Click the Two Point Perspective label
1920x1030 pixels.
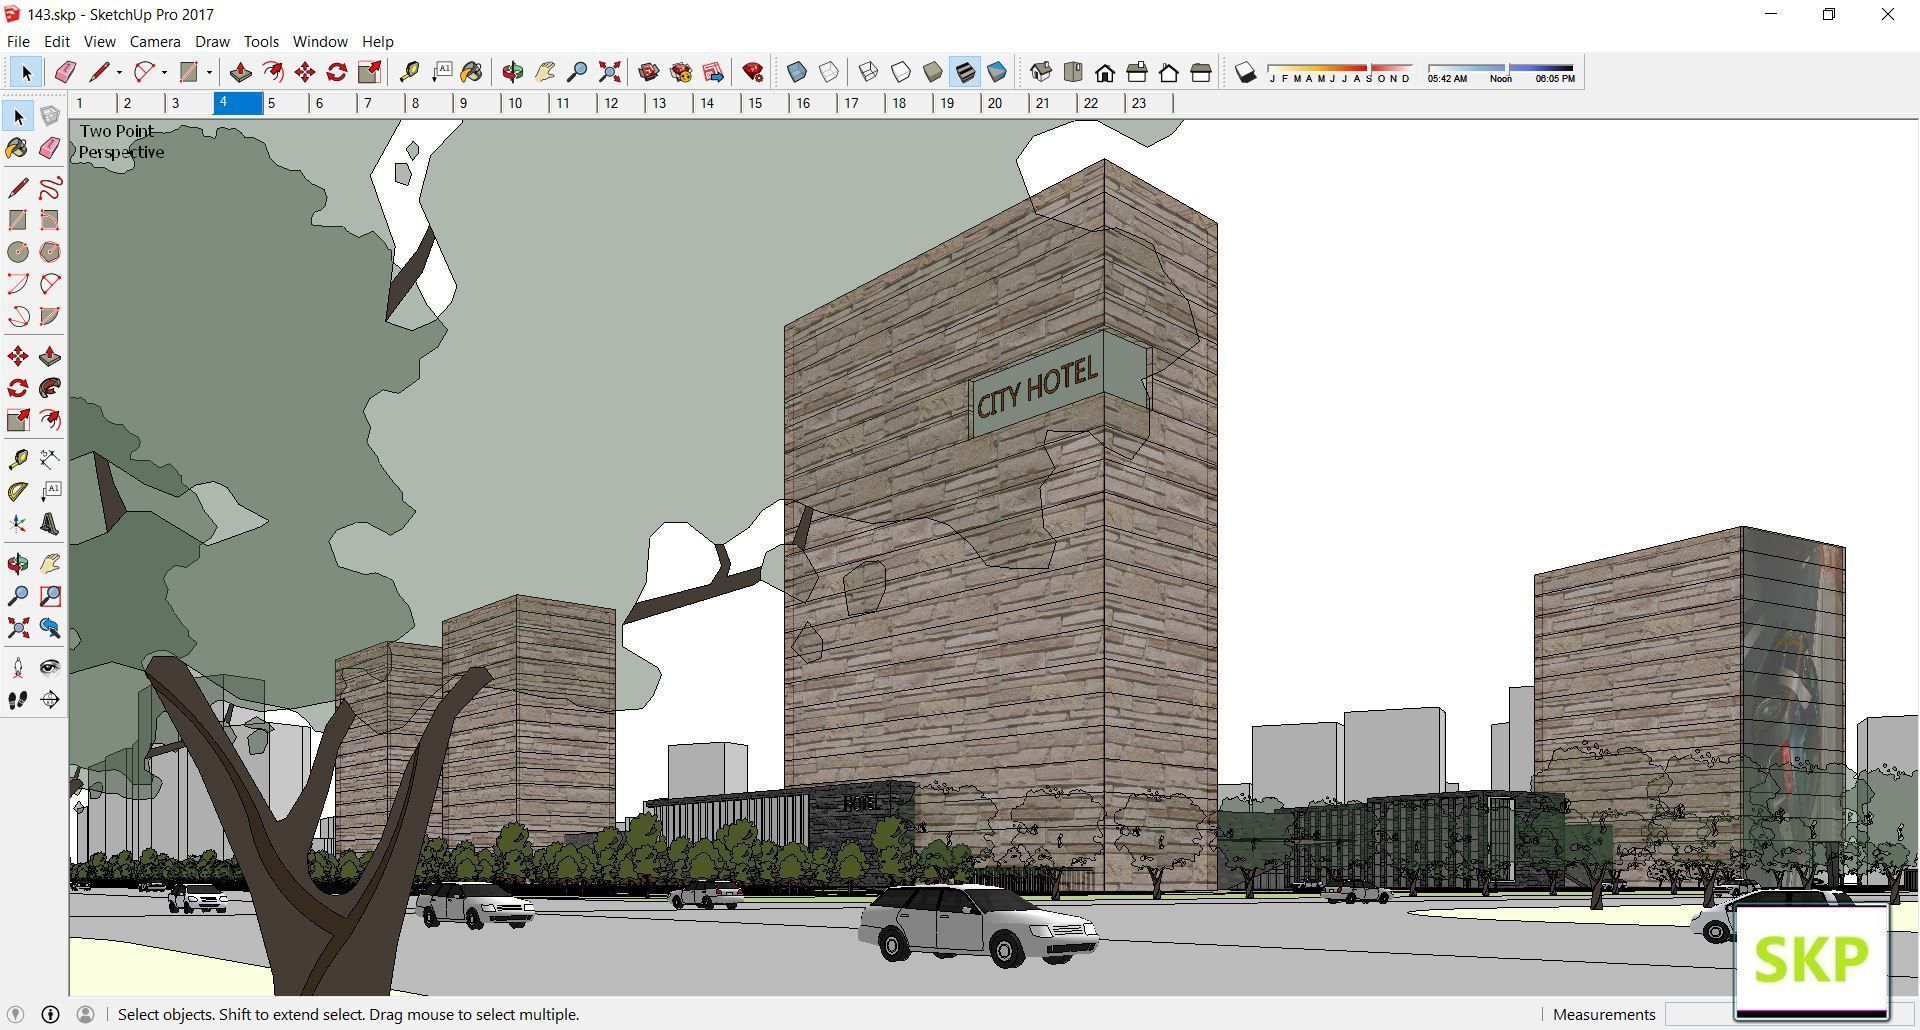click(x=121, y=141)
